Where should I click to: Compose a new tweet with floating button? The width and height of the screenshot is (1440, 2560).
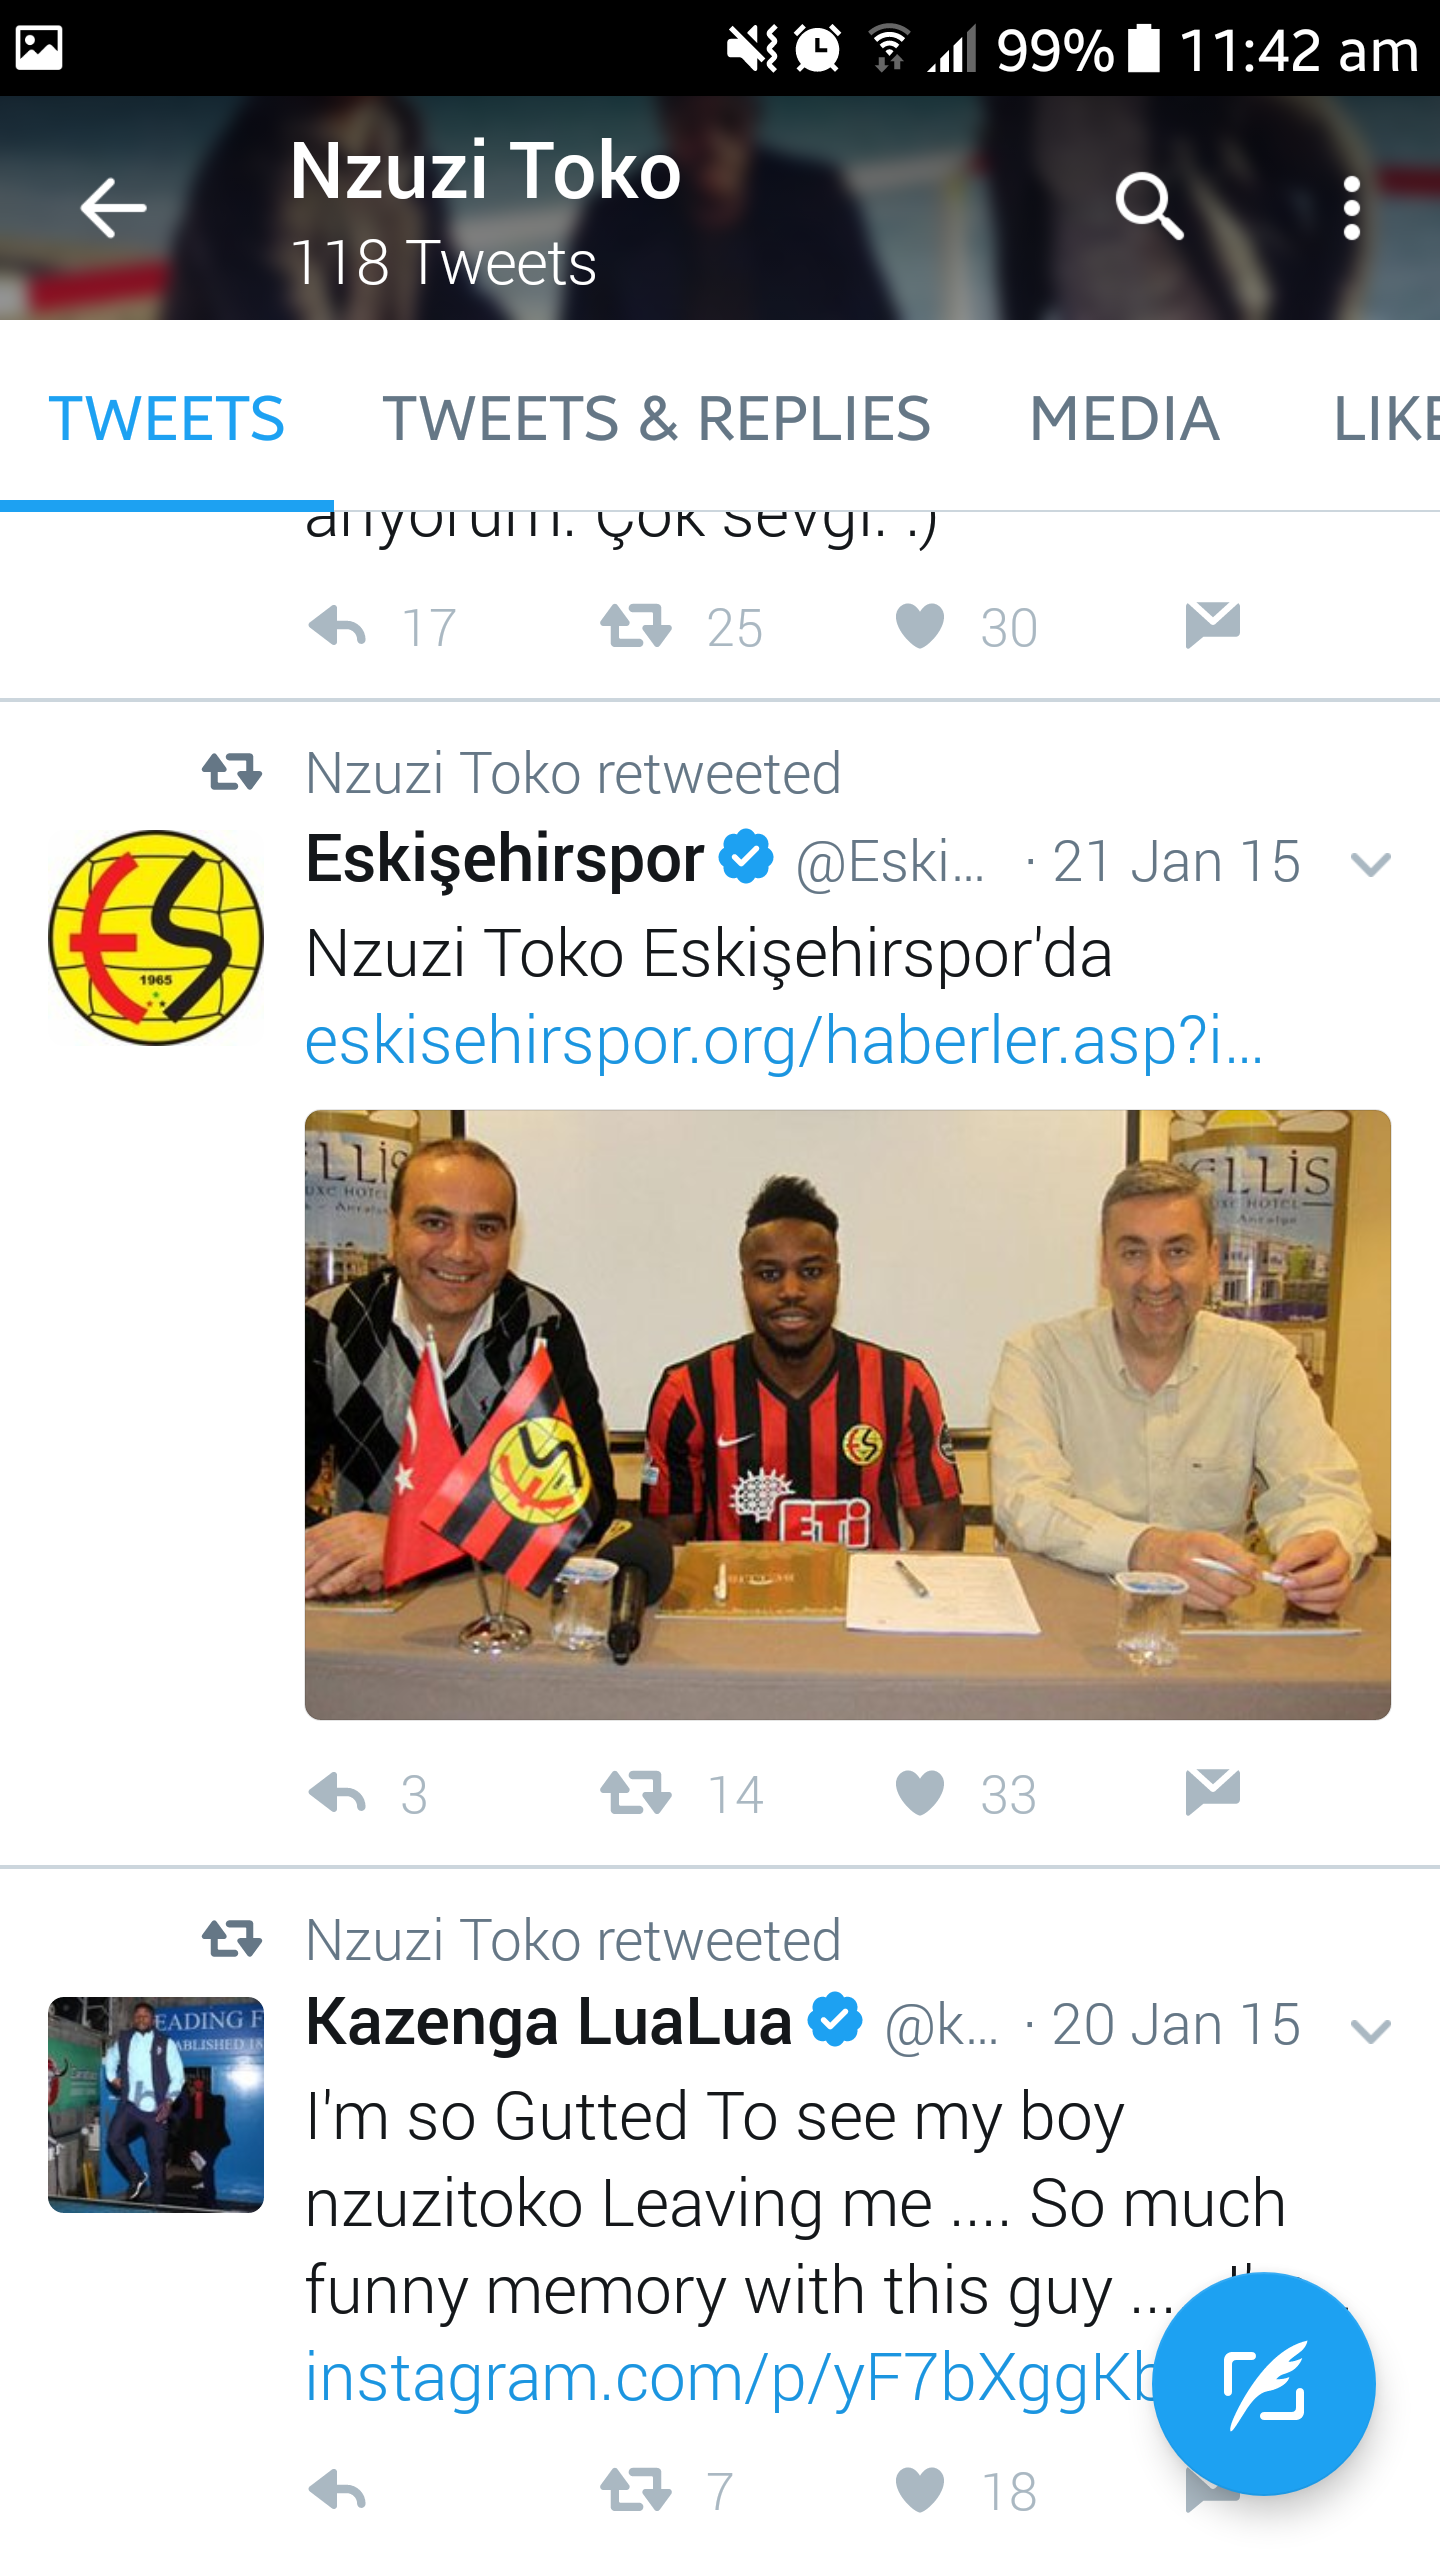[1264, 2384]
